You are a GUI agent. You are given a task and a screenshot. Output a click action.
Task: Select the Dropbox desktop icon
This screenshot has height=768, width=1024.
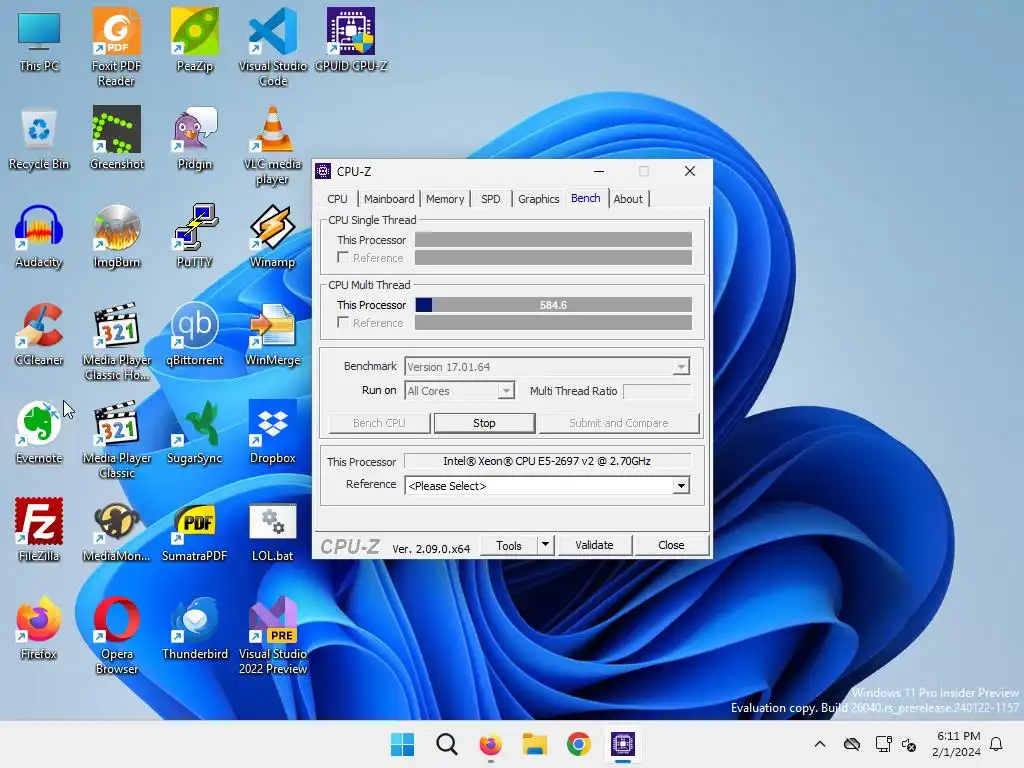273,433
